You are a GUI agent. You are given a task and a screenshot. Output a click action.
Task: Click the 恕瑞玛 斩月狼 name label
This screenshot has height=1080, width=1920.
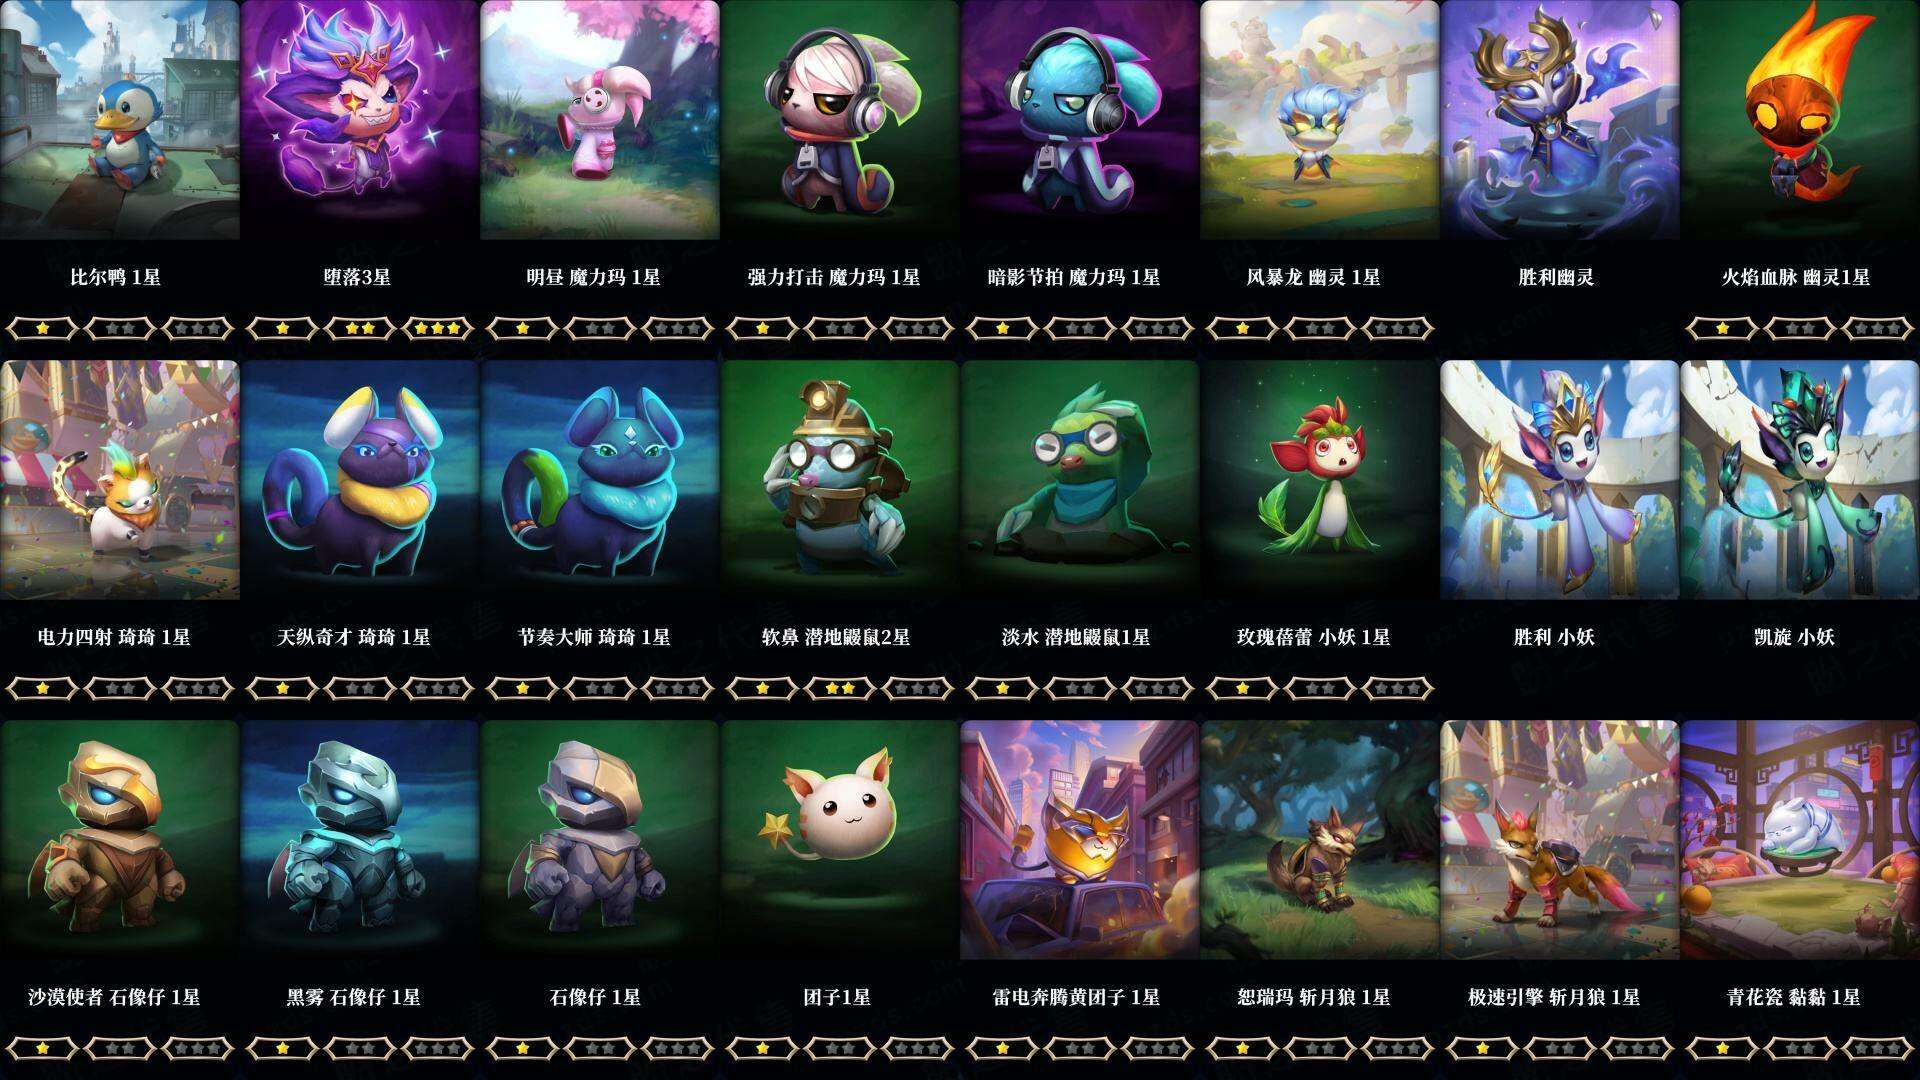(1314, 997)
